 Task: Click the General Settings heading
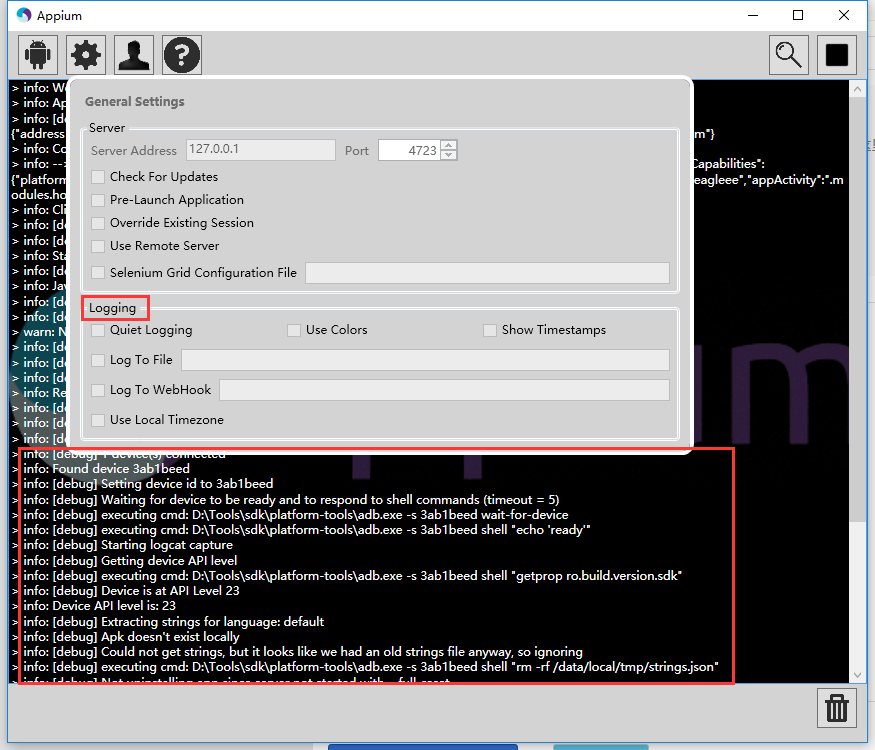click(134, 102)
